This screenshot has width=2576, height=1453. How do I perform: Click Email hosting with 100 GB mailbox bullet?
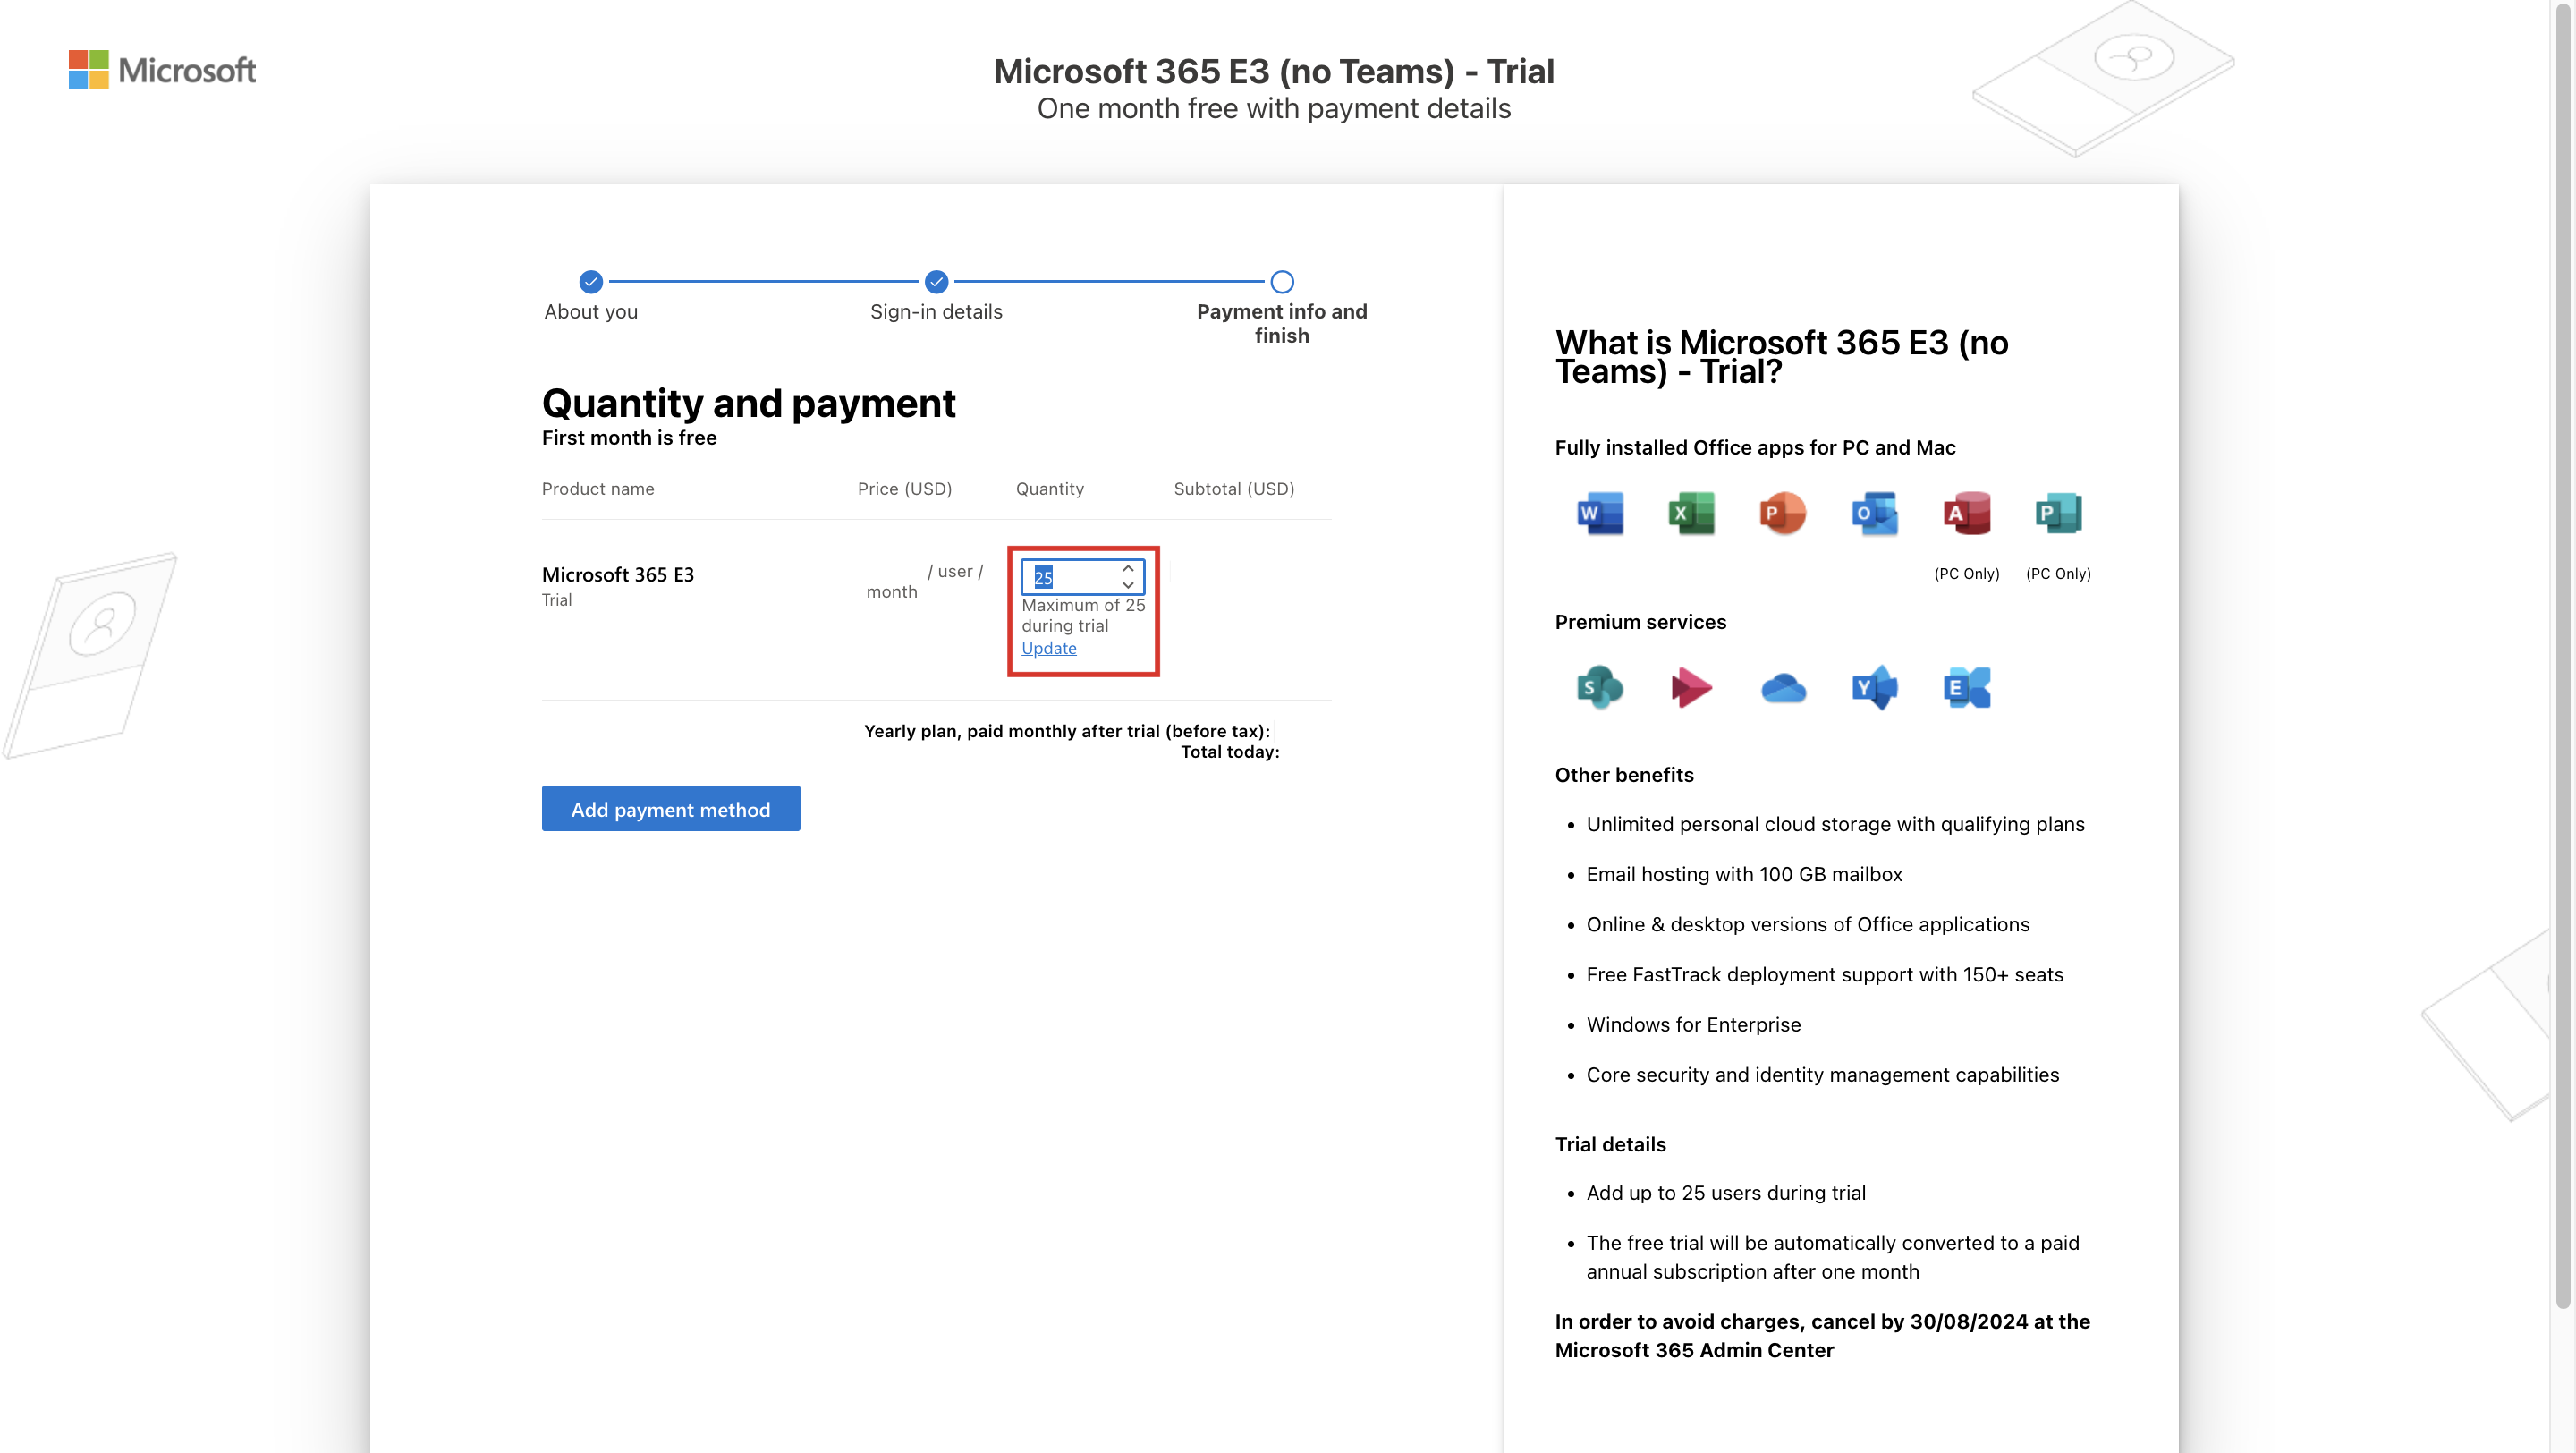[1744, 874]
